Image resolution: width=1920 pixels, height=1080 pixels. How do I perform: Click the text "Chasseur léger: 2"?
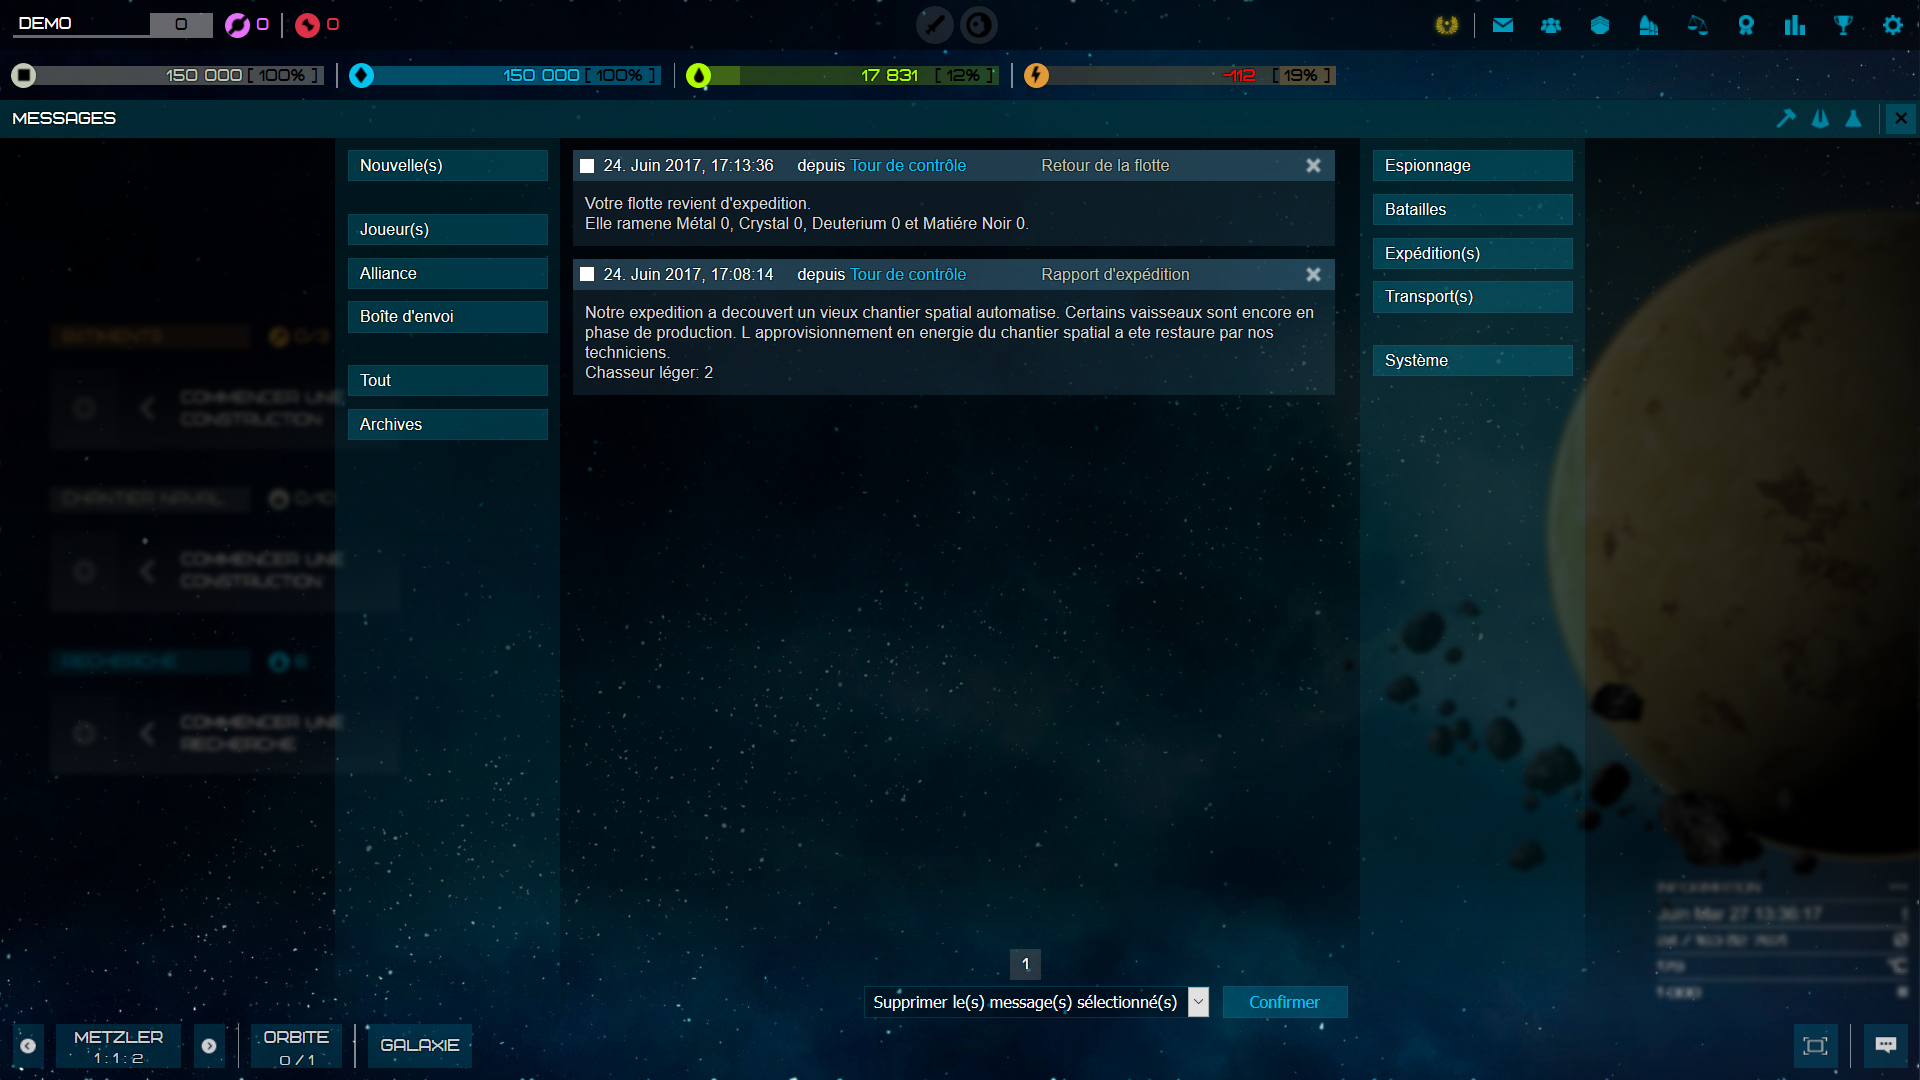(649, 373)
